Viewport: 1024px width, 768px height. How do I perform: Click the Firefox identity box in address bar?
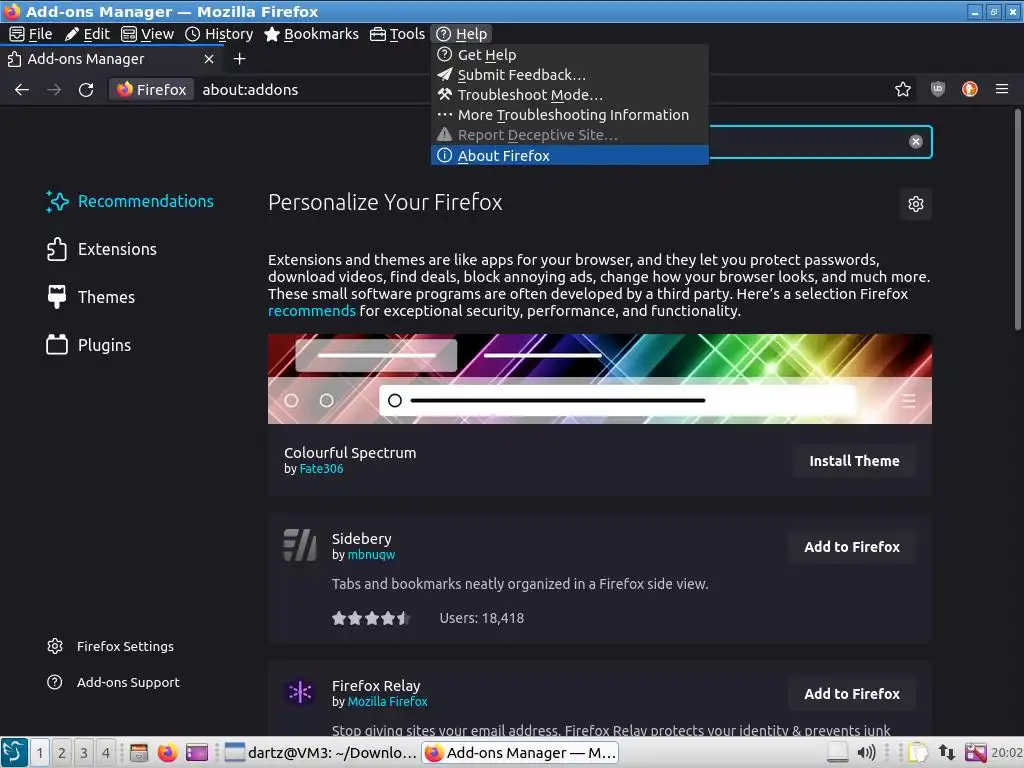coord(152,89)
